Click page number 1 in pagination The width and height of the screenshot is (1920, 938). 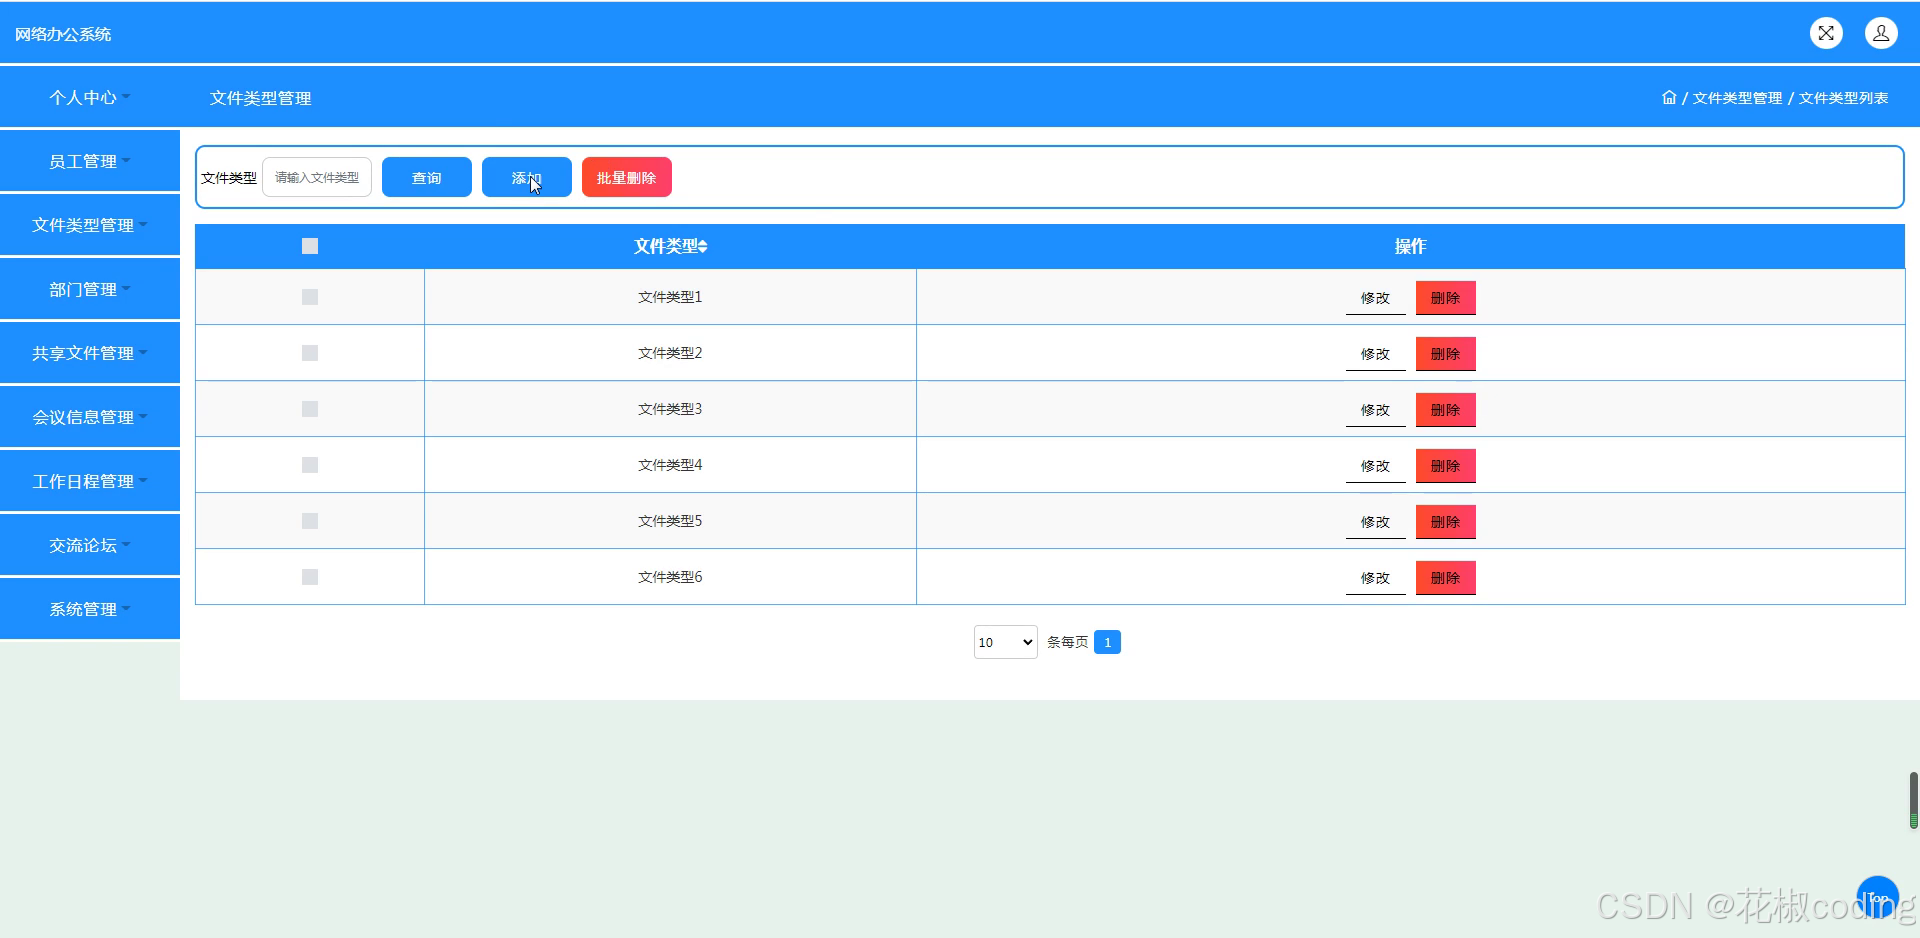1107,642
